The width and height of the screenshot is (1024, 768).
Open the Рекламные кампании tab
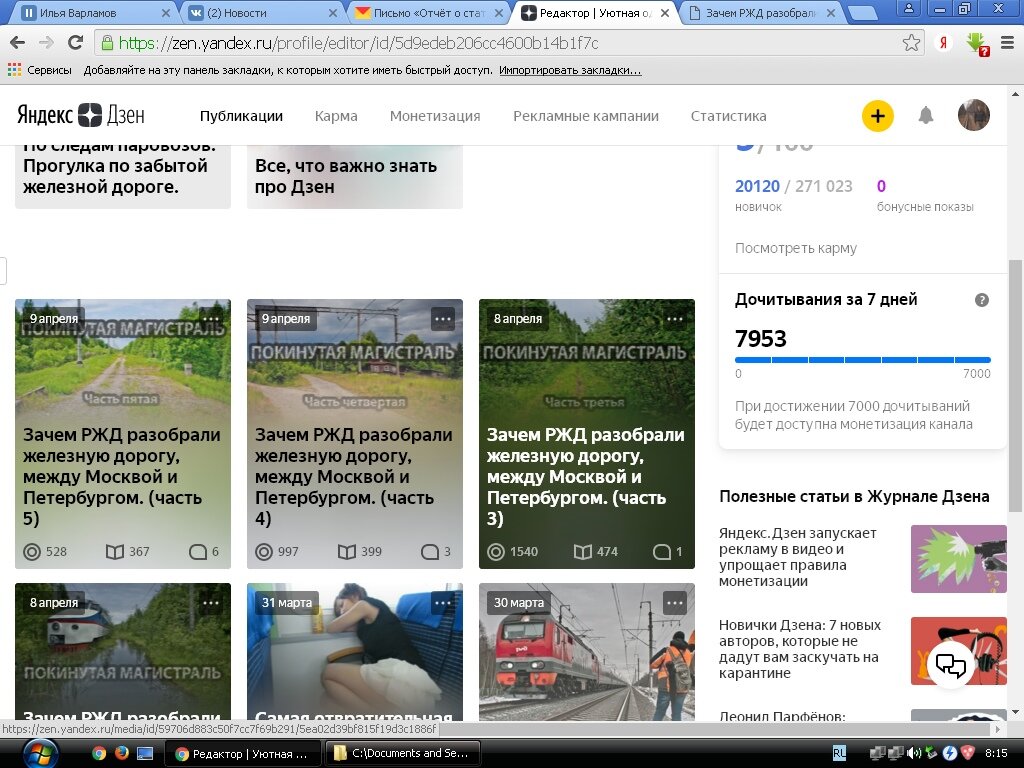(x=586, y=116)
